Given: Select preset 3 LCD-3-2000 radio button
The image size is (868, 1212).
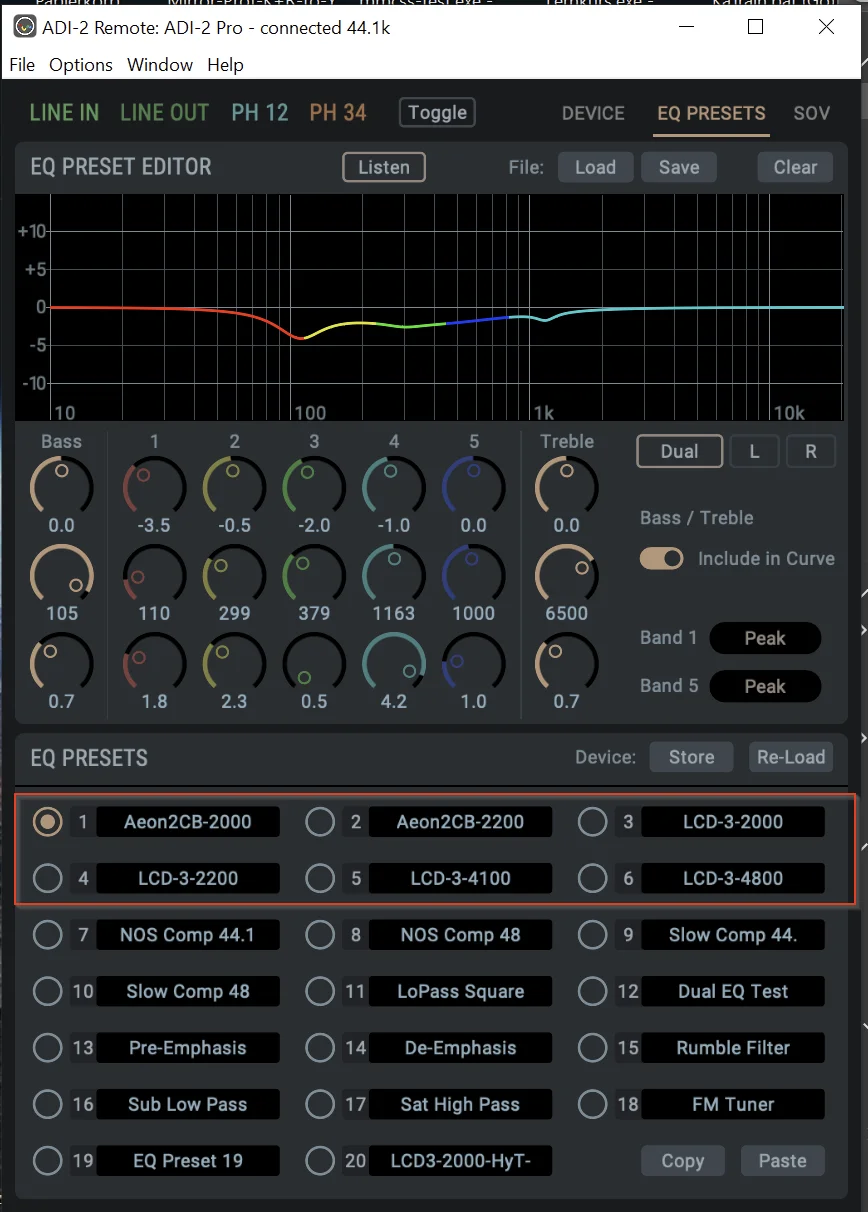Looking at the screenshot, I should coord(593,822).
